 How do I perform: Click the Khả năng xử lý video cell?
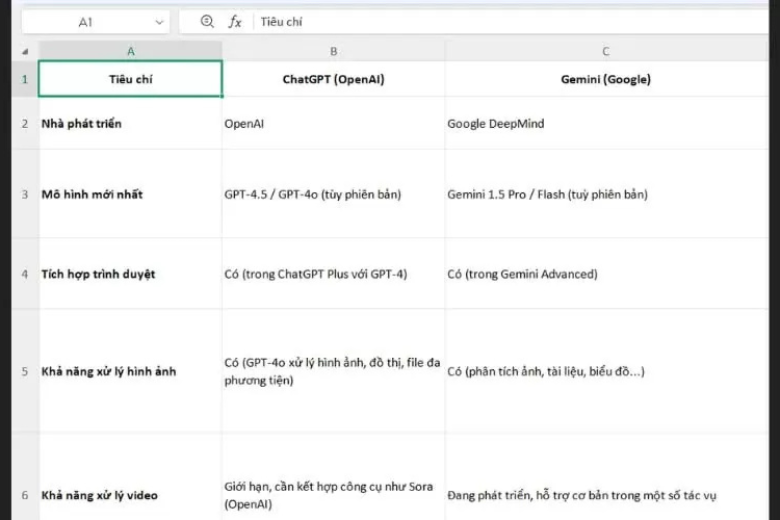point(130,495)
